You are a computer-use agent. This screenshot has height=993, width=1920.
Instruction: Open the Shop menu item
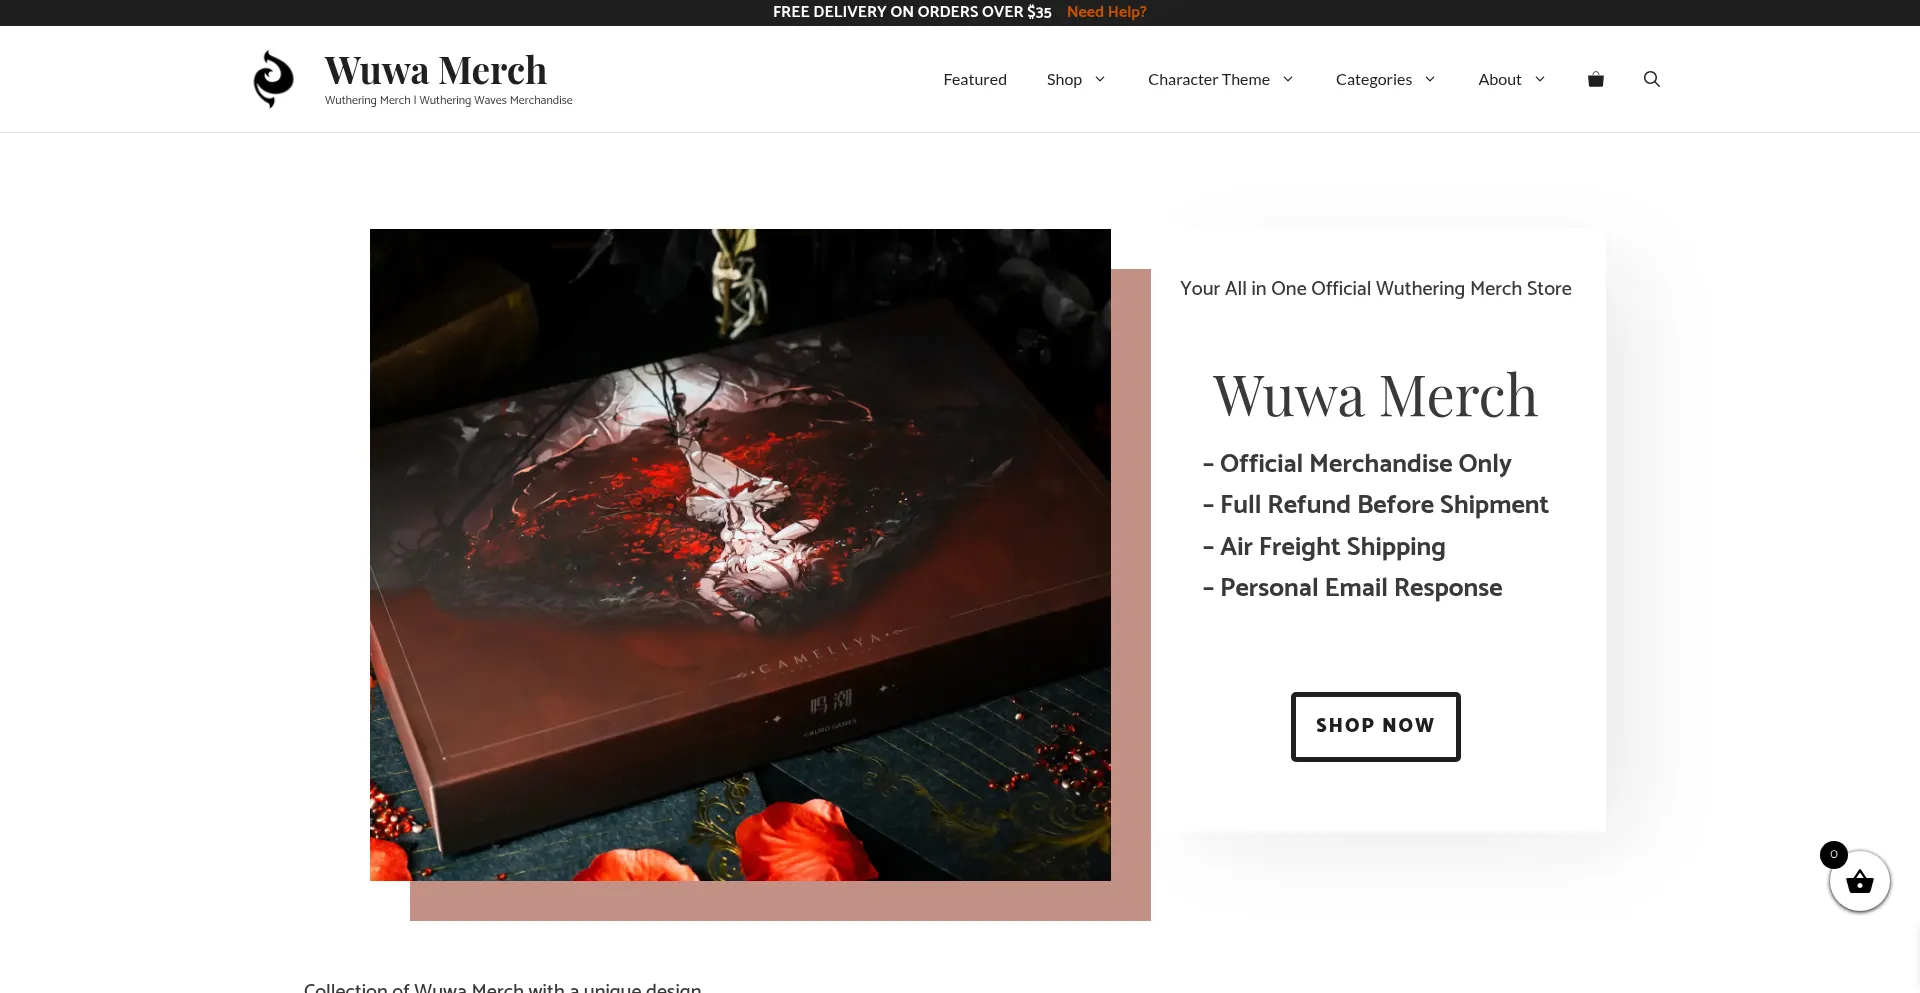[x=1064, y=79]
